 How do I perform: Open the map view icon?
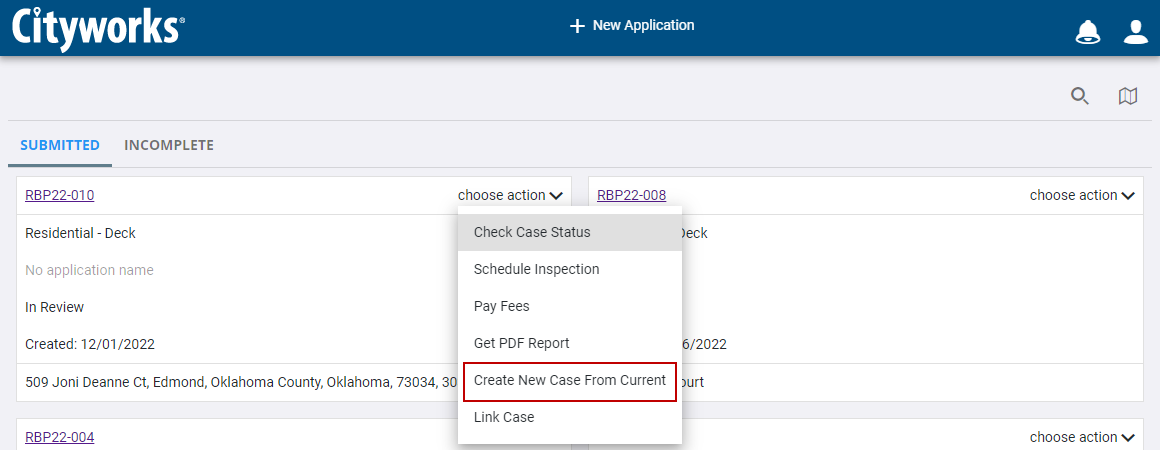[1127, 96]
